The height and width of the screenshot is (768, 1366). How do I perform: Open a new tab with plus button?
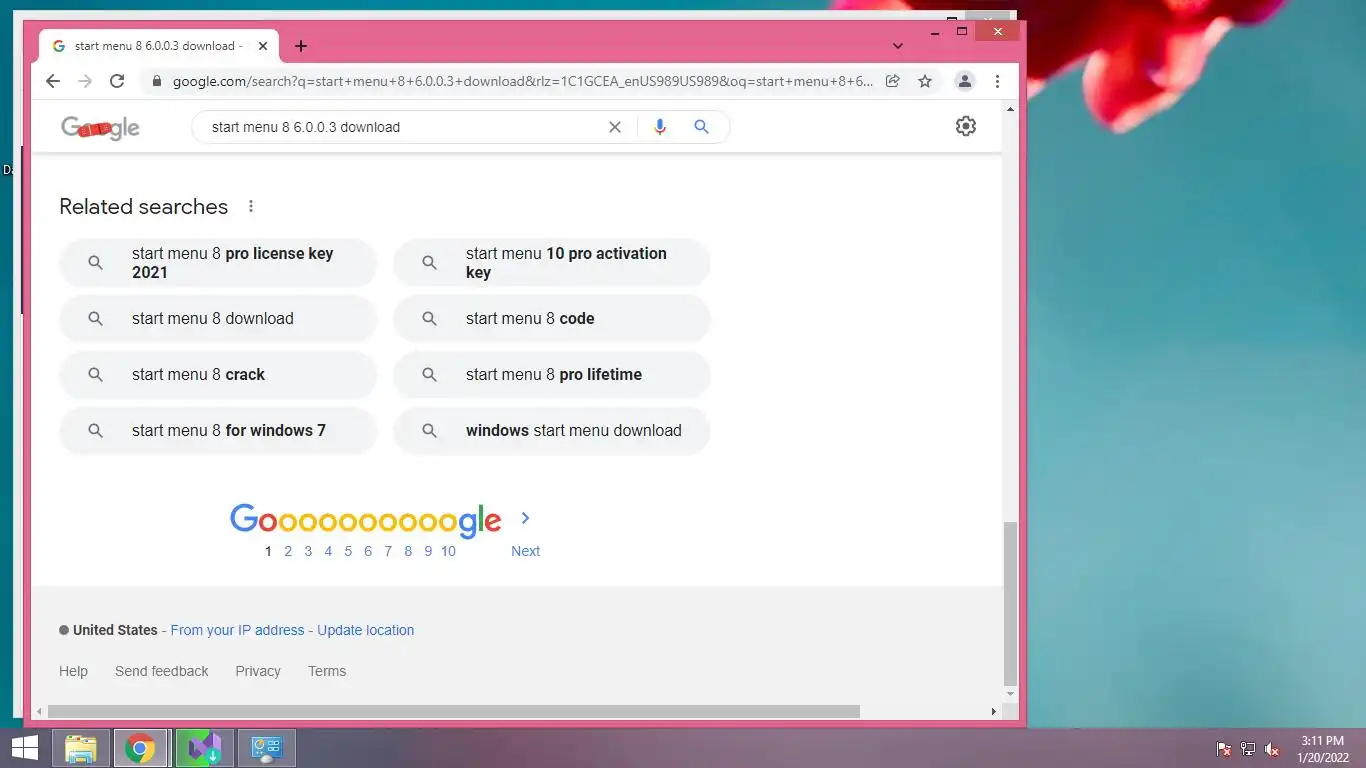(301, 46)
